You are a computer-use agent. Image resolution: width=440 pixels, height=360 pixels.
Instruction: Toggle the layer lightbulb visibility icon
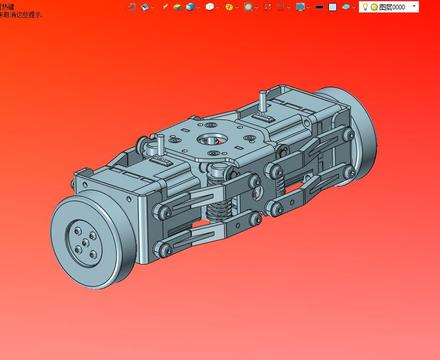click(x=365, y=7)
